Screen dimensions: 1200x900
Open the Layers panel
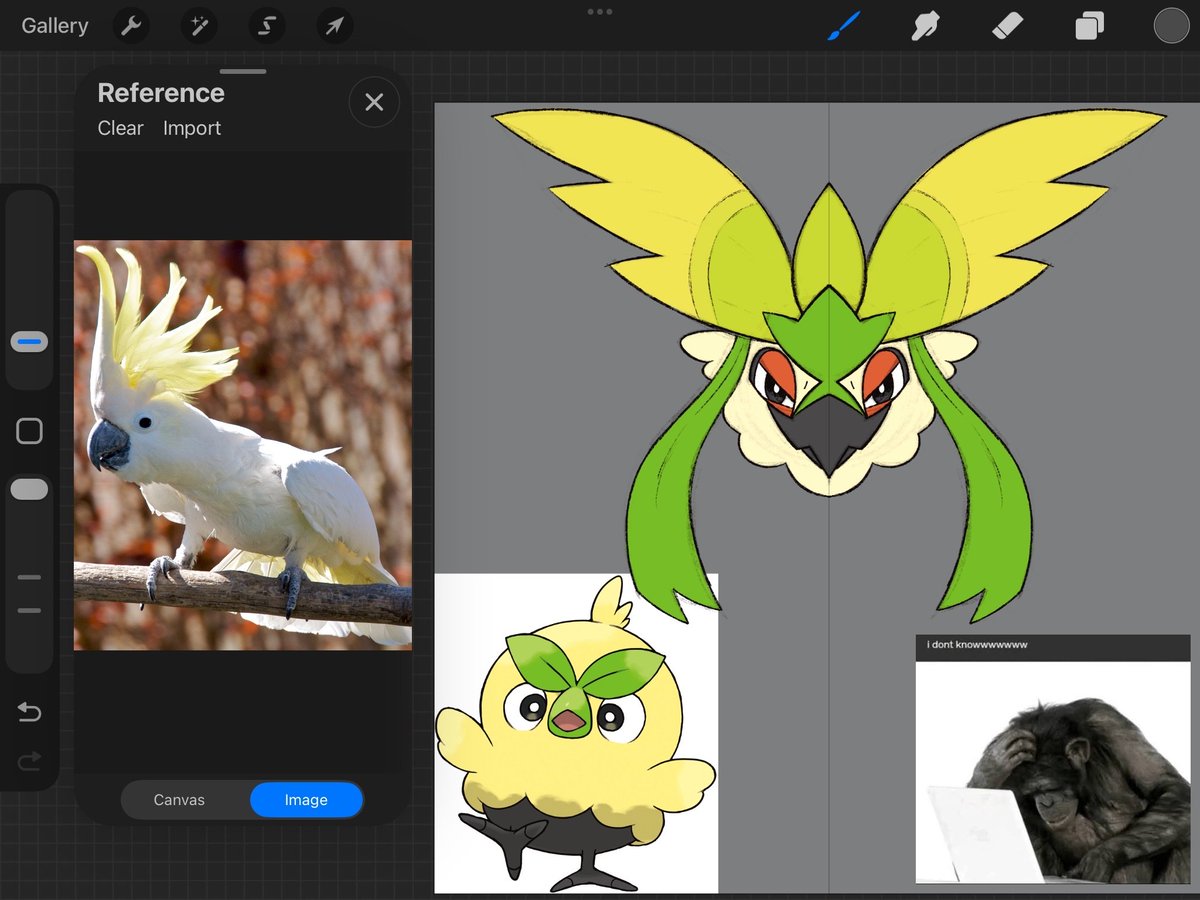coord(1088,26)
